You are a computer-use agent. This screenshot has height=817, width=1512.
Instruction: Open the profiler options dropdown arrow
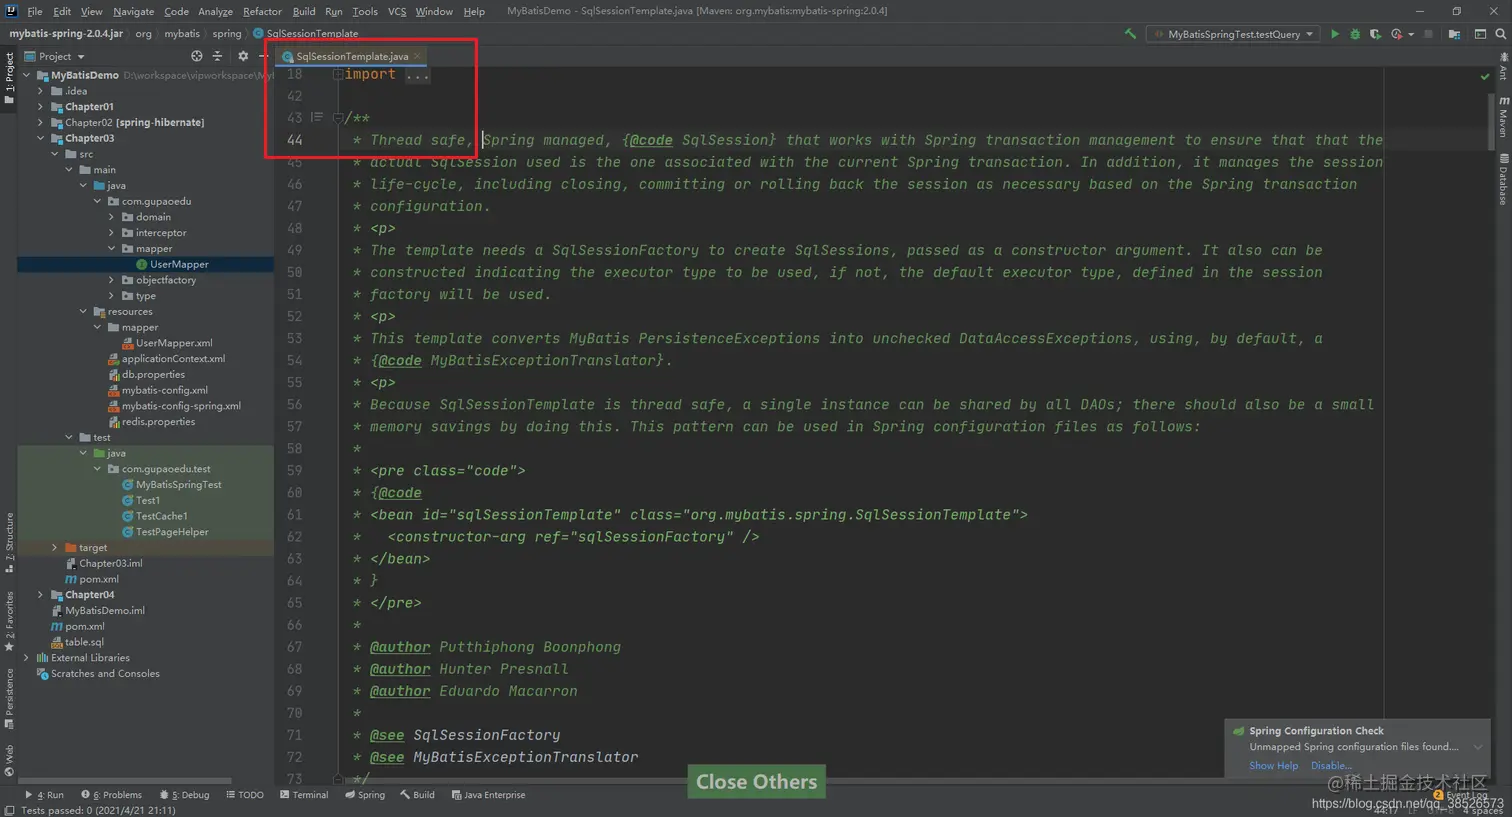1411,34
